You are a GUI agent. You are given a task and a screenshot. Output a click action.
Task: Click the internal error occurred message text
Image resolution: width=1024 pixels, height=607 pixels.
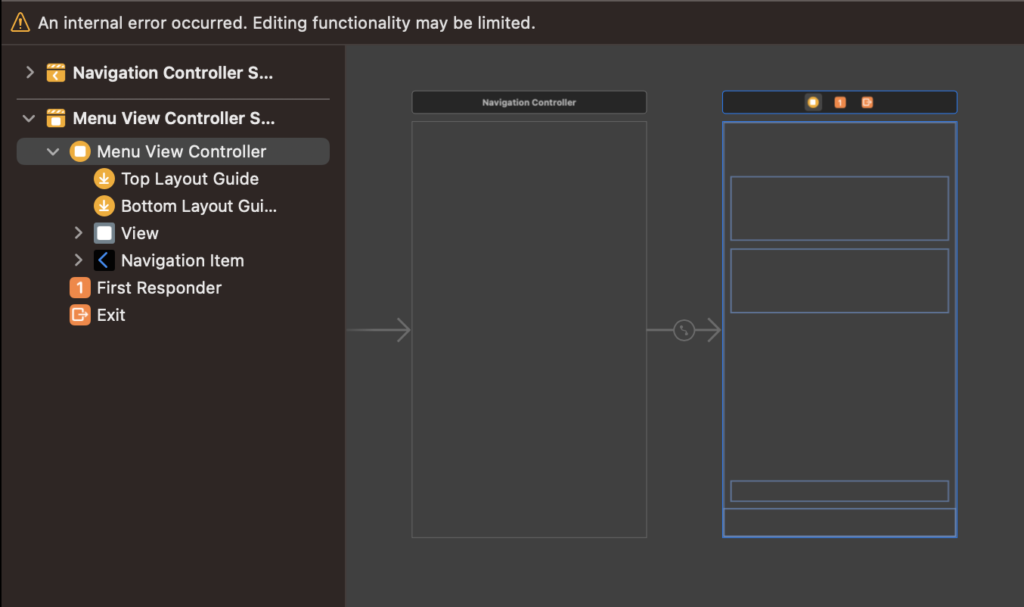click(x=286, y=23)
